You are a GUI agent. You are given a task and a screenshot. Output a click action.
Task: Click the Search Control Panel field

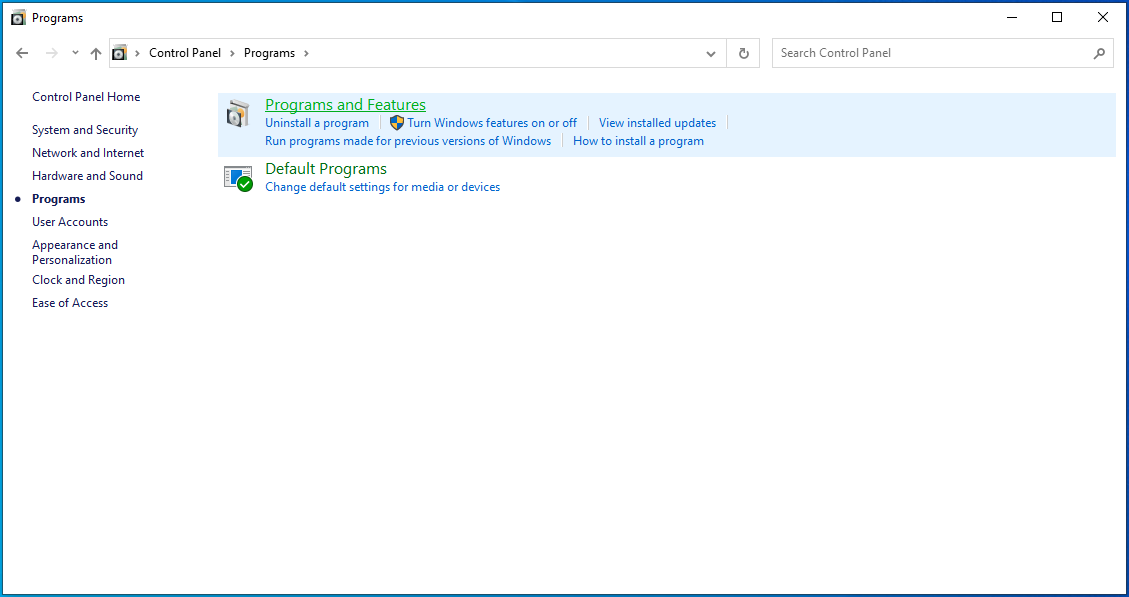click(x=930, y=54)
